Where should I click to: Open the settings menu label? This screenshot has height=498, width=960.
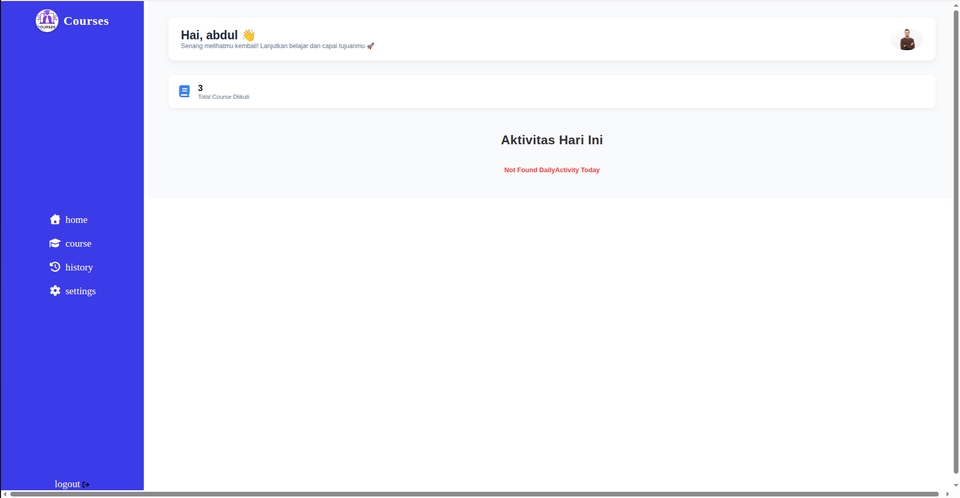[x=80, y=292]
